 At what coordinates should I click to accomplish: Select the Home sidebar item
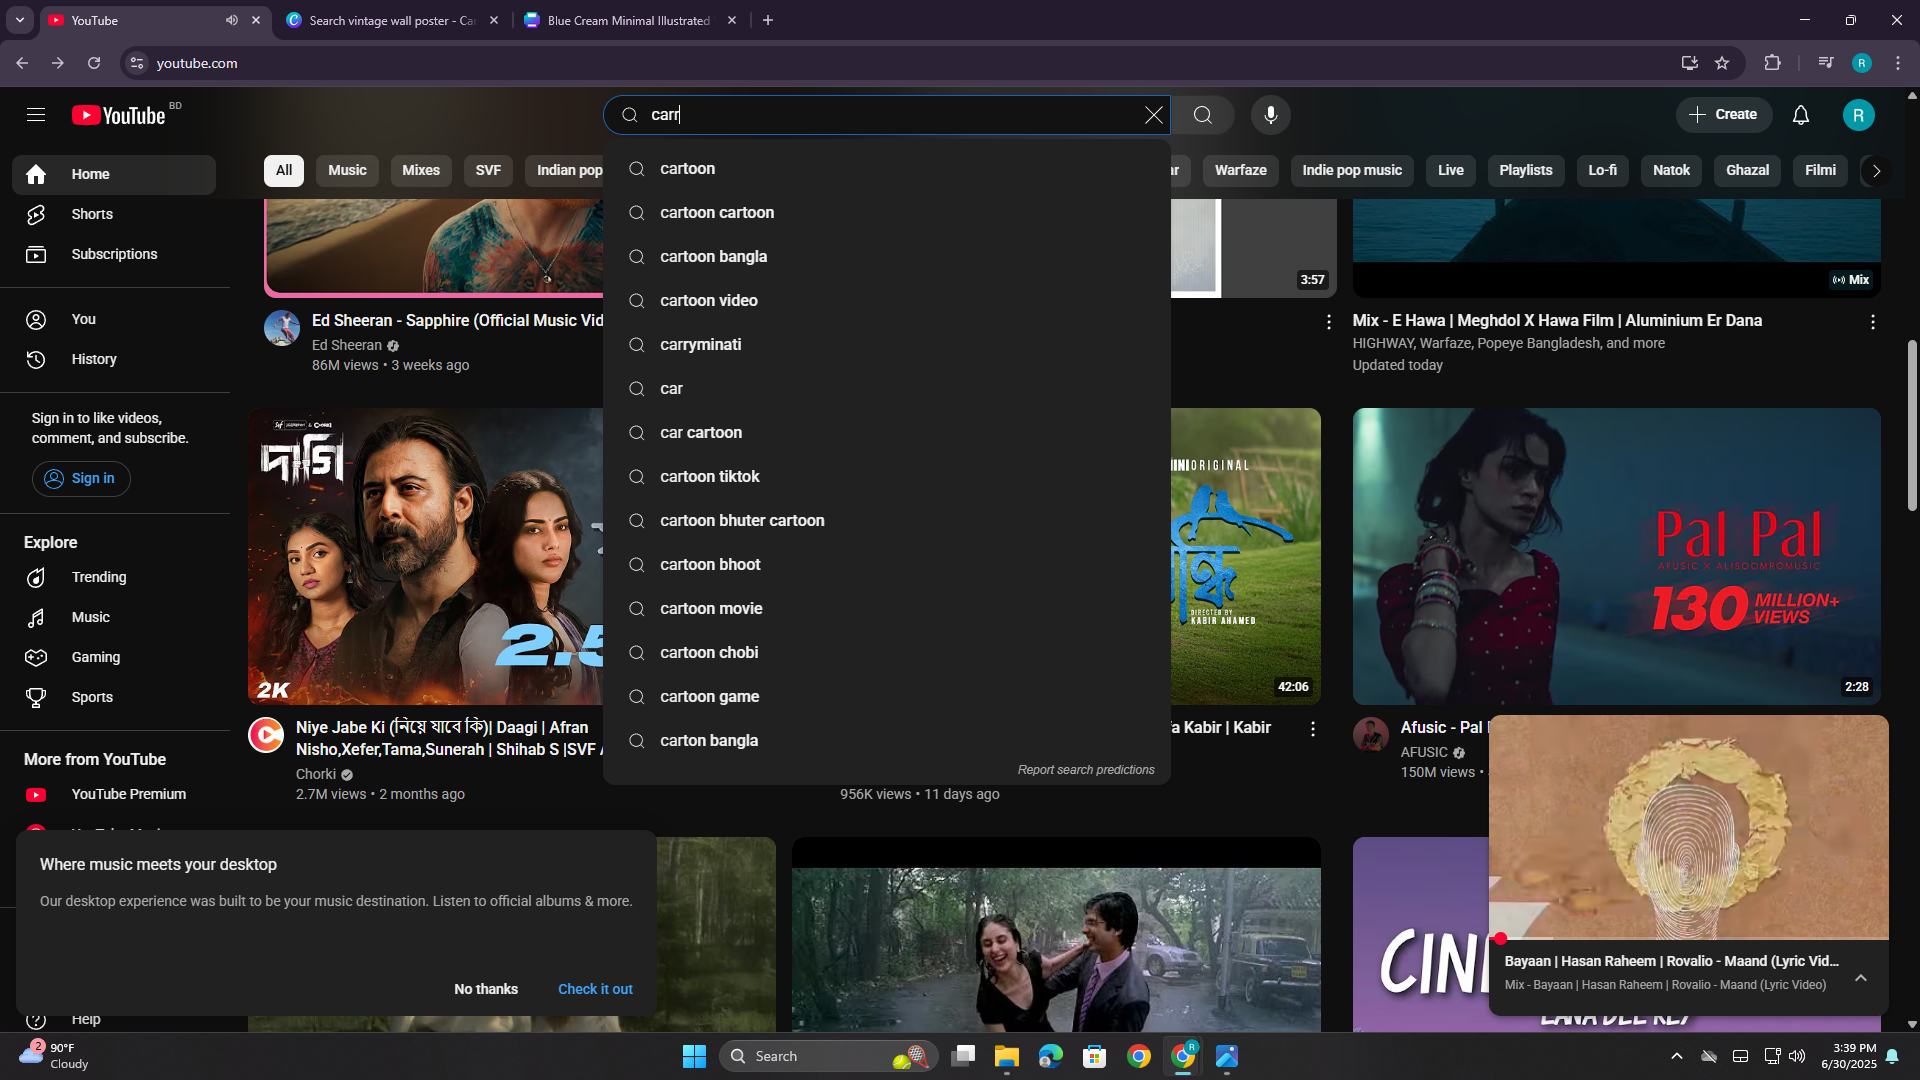[x=114, y=174]
